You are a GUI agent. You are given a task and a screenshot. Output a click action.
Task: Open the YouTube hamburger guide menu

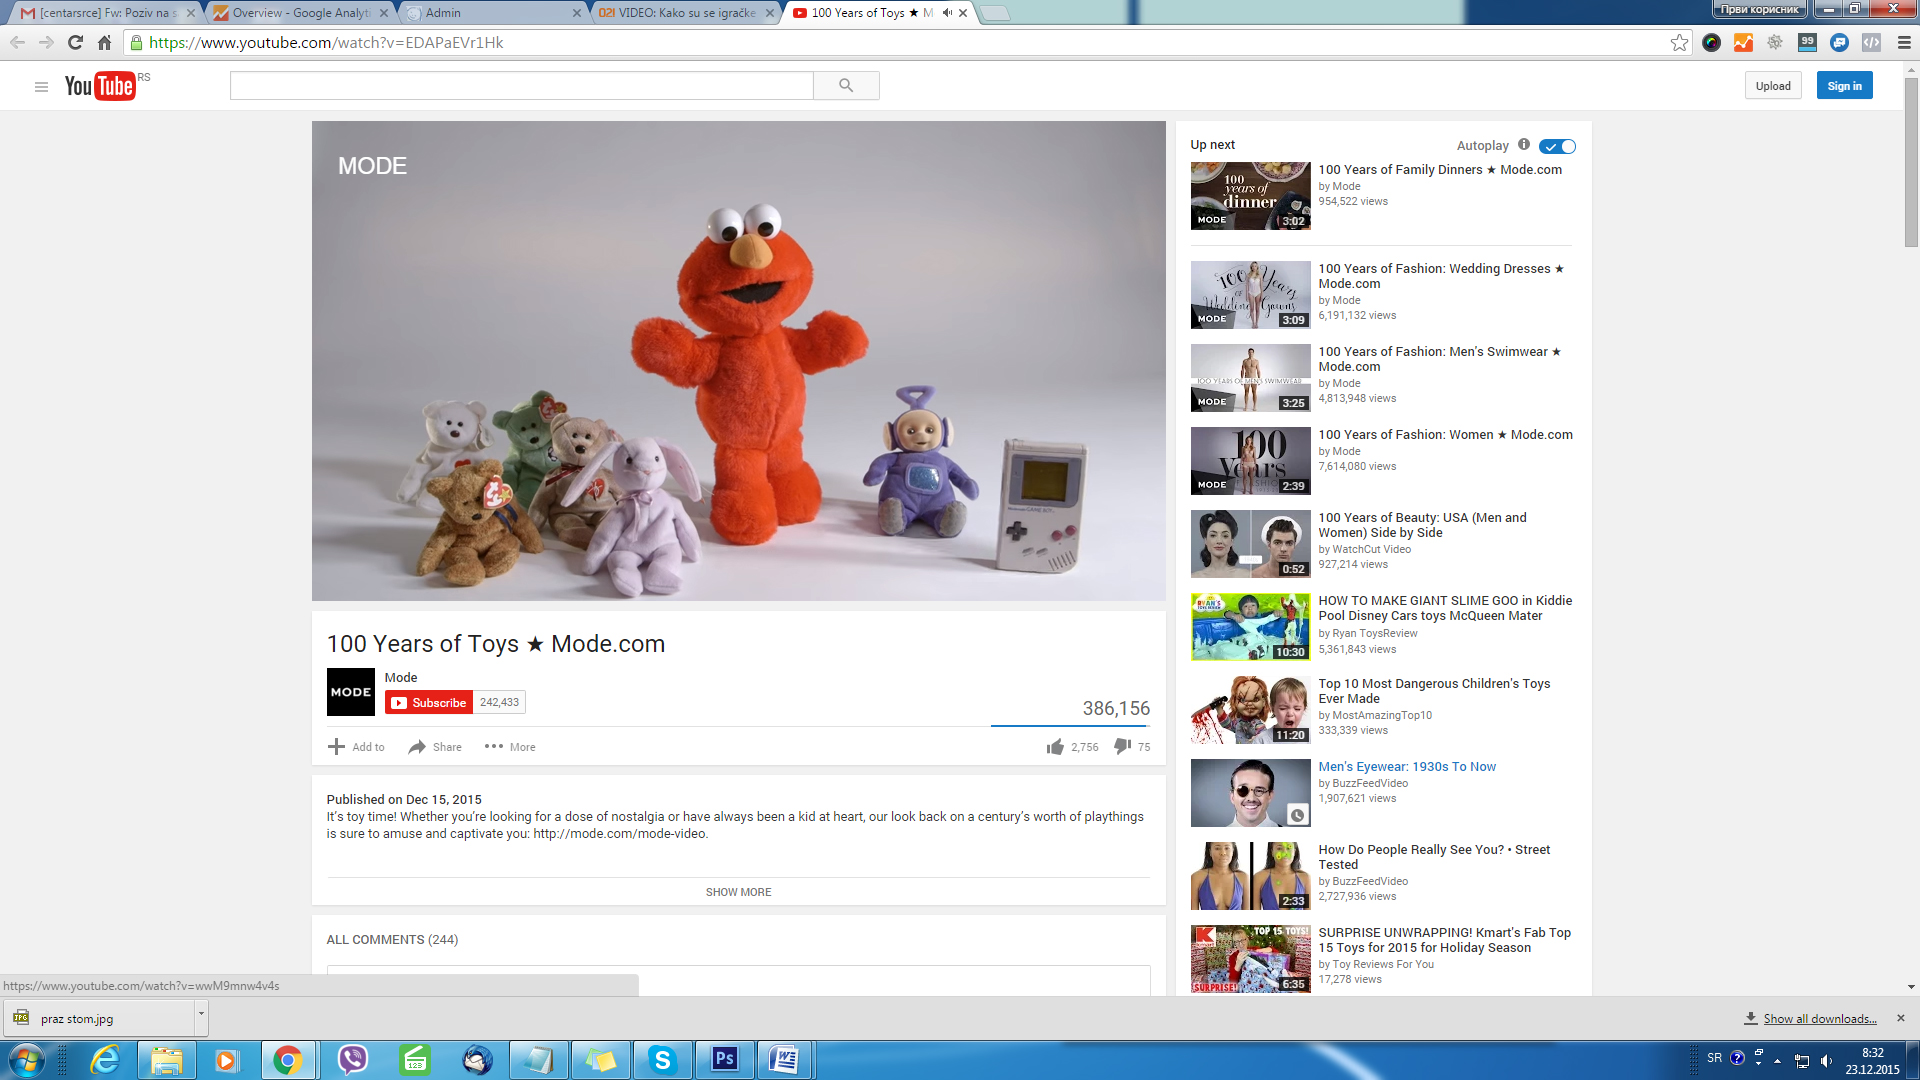coord(41,87)
